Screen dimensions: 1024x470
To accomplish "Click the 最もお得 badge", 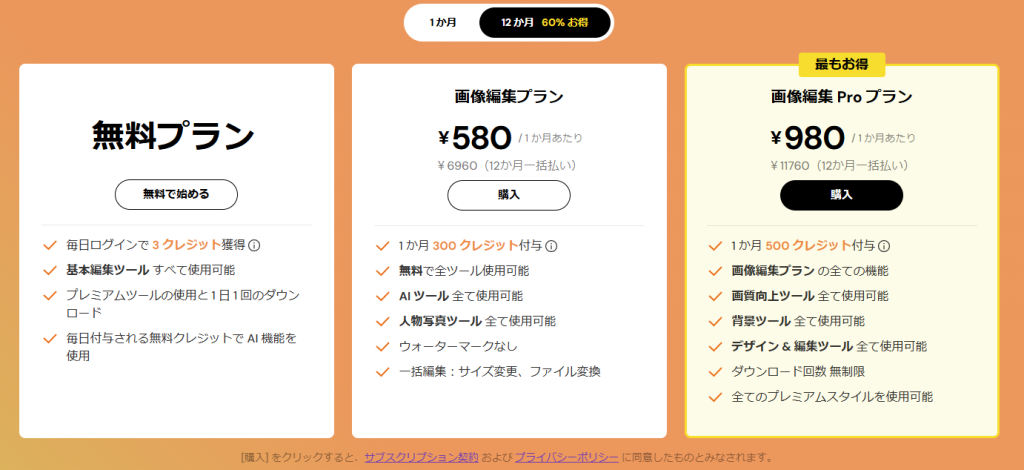I will pyautogui.click(x=841, y=65).
